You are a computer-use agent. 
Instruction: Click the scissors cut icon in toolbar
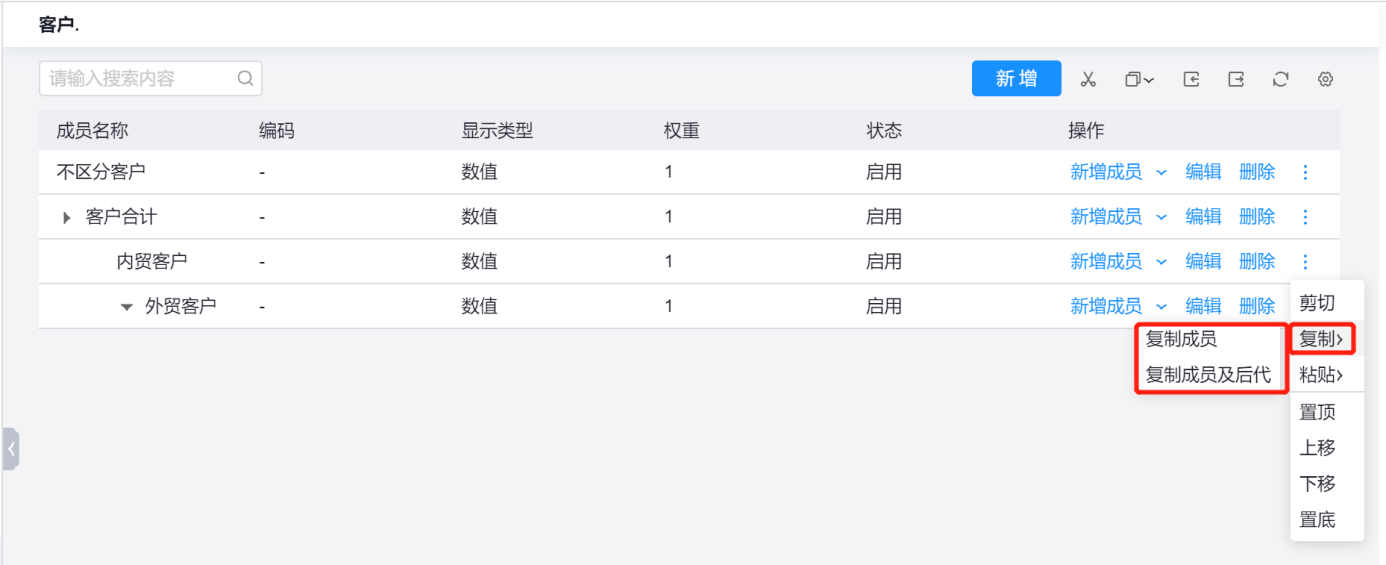(x=1088, y=79)
